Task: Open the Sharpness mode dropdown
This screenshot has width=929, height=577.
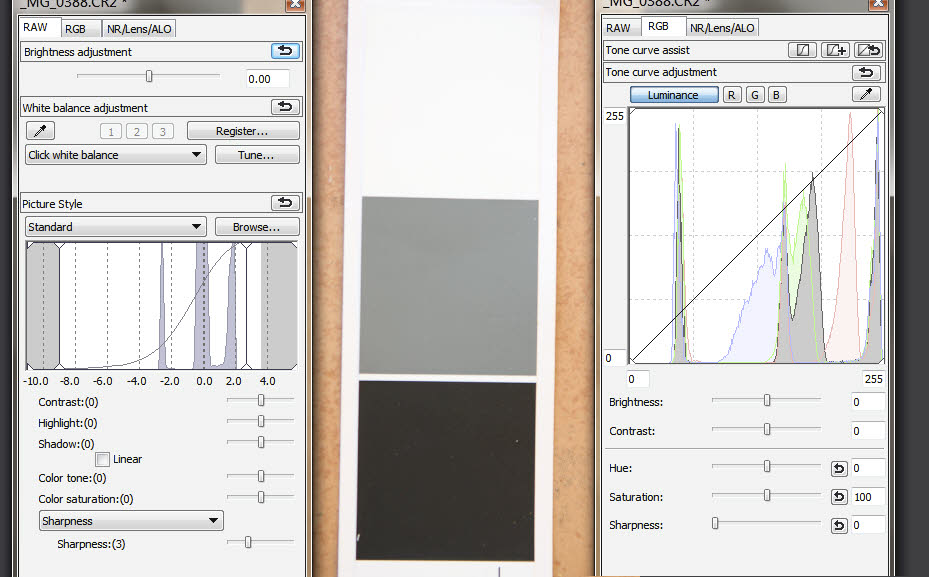Action: tap(131, 521)
